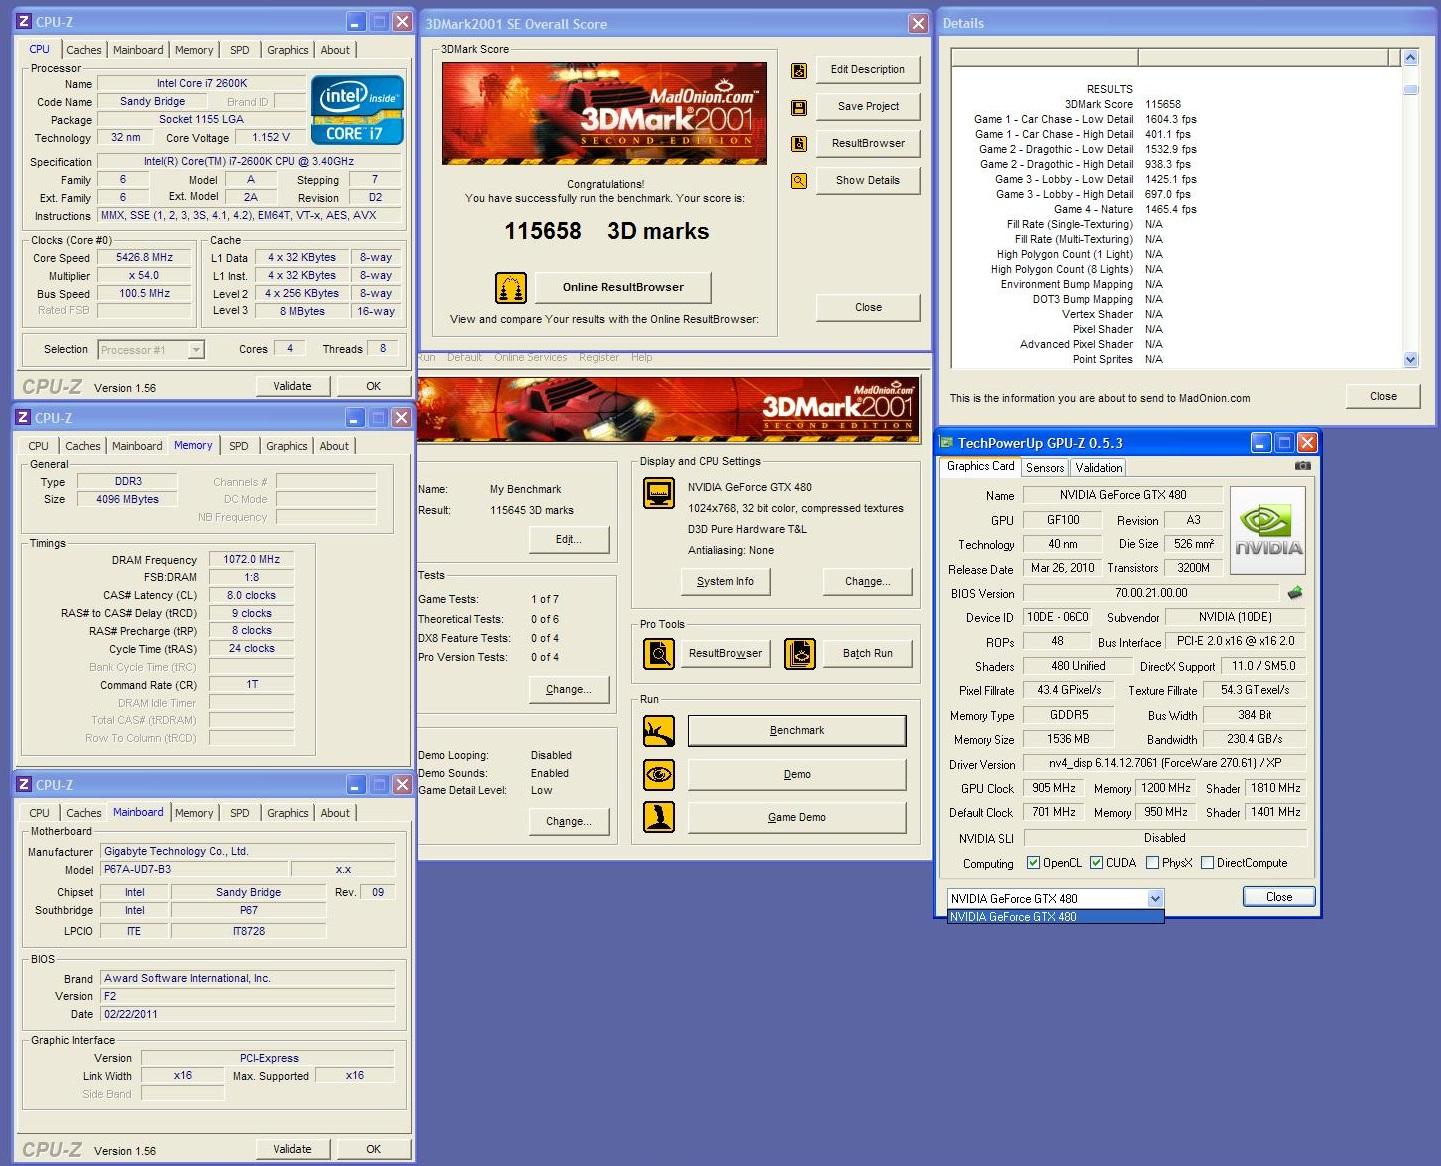Screen dimensions: 1441x1166
Task: Click the Show Details magnifier icon
Action: (x=799, y=181)
